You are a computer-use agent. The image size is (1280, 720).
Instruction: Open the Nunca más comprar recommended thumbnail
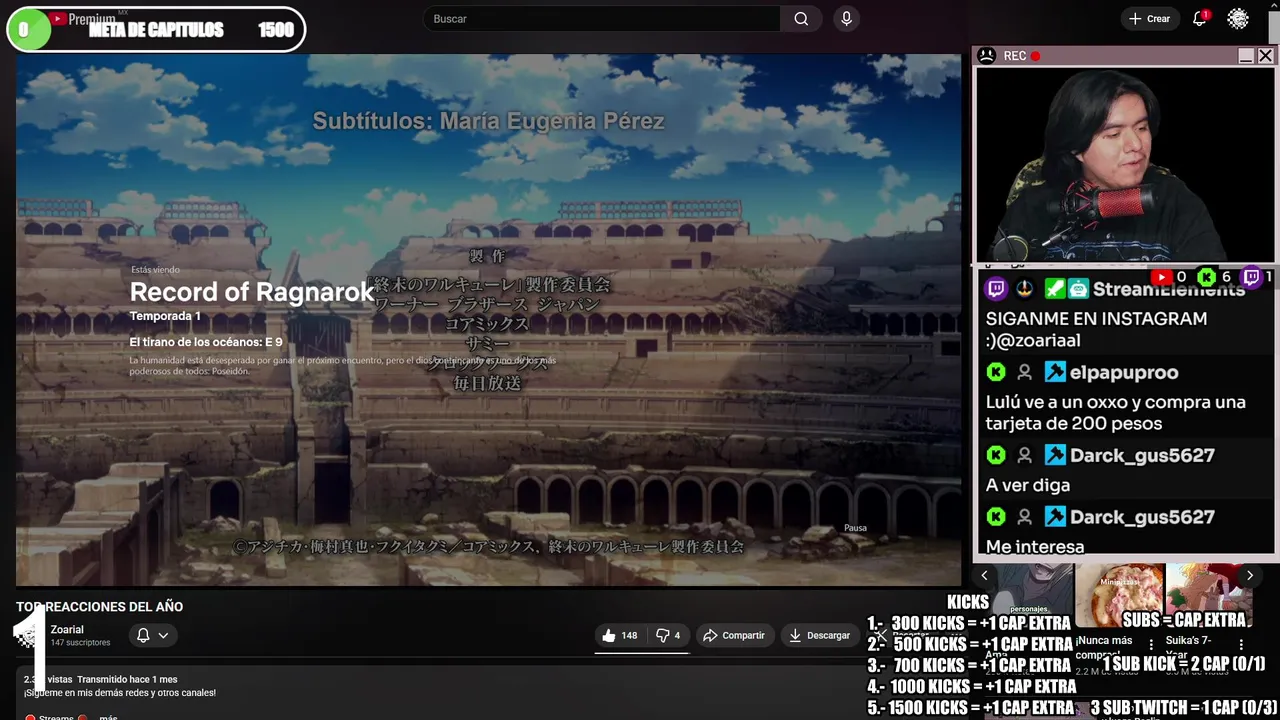1119,596
